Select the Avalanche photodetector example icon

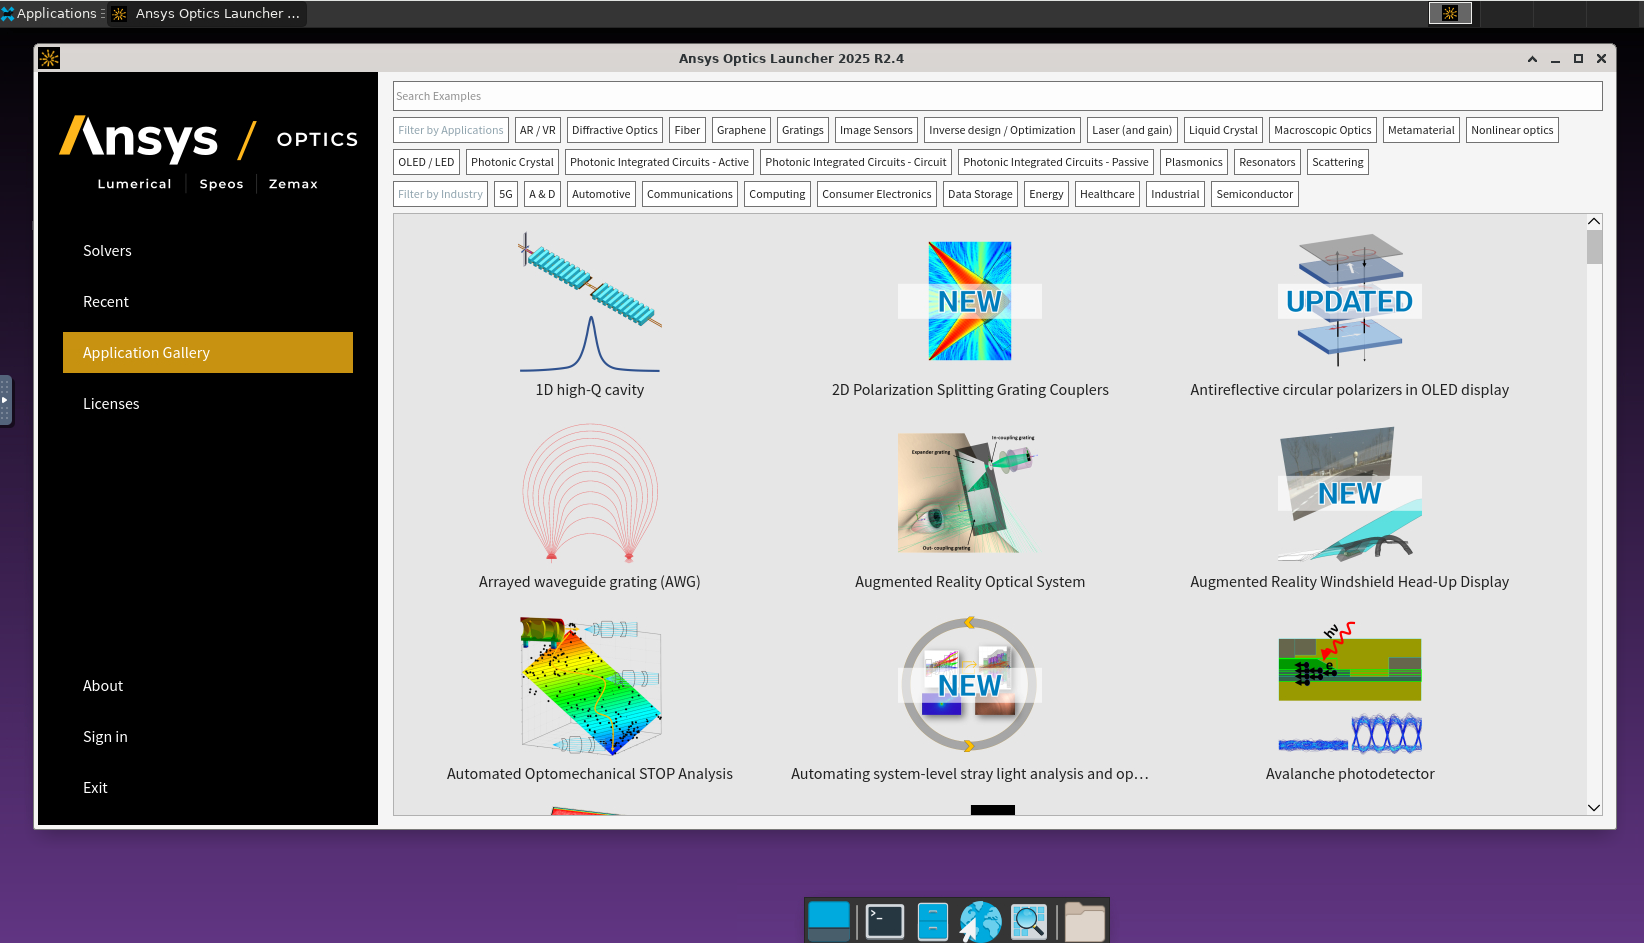click(1349, 686)
